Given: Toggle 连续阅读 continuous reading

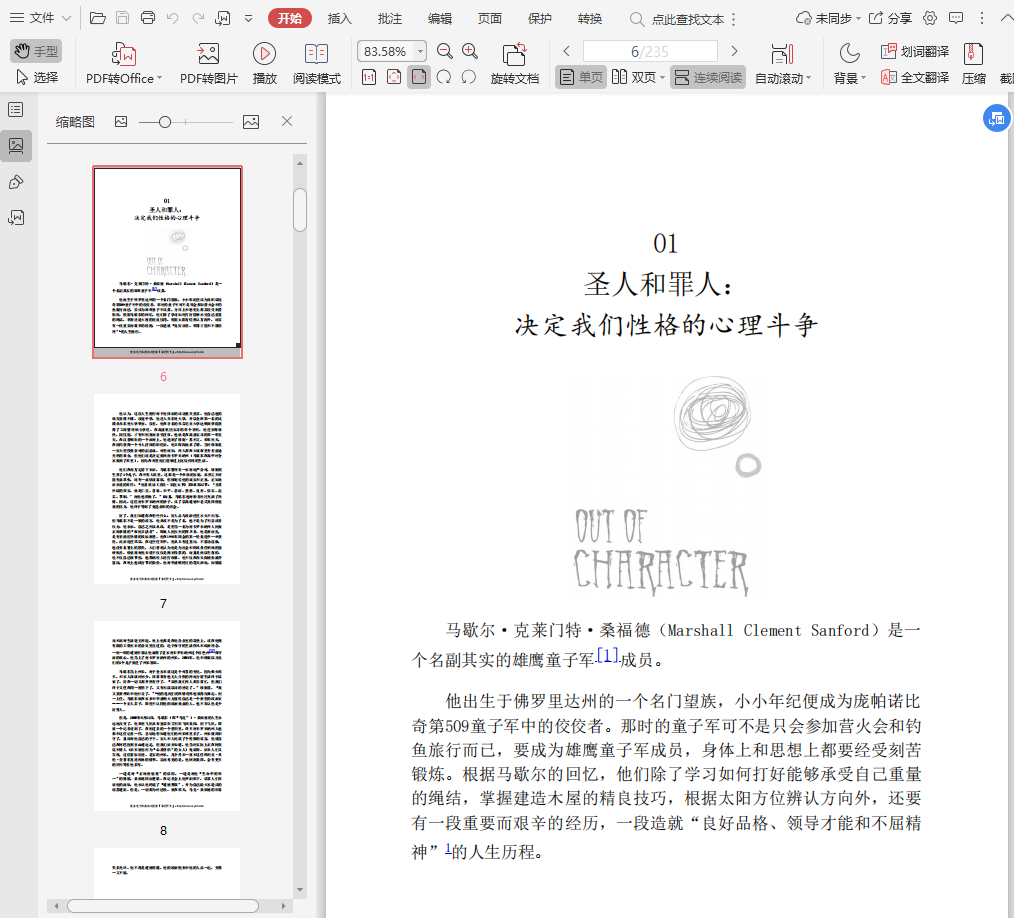Looking at the screenshot, I should pyautogui.click(x=708, y=78).
